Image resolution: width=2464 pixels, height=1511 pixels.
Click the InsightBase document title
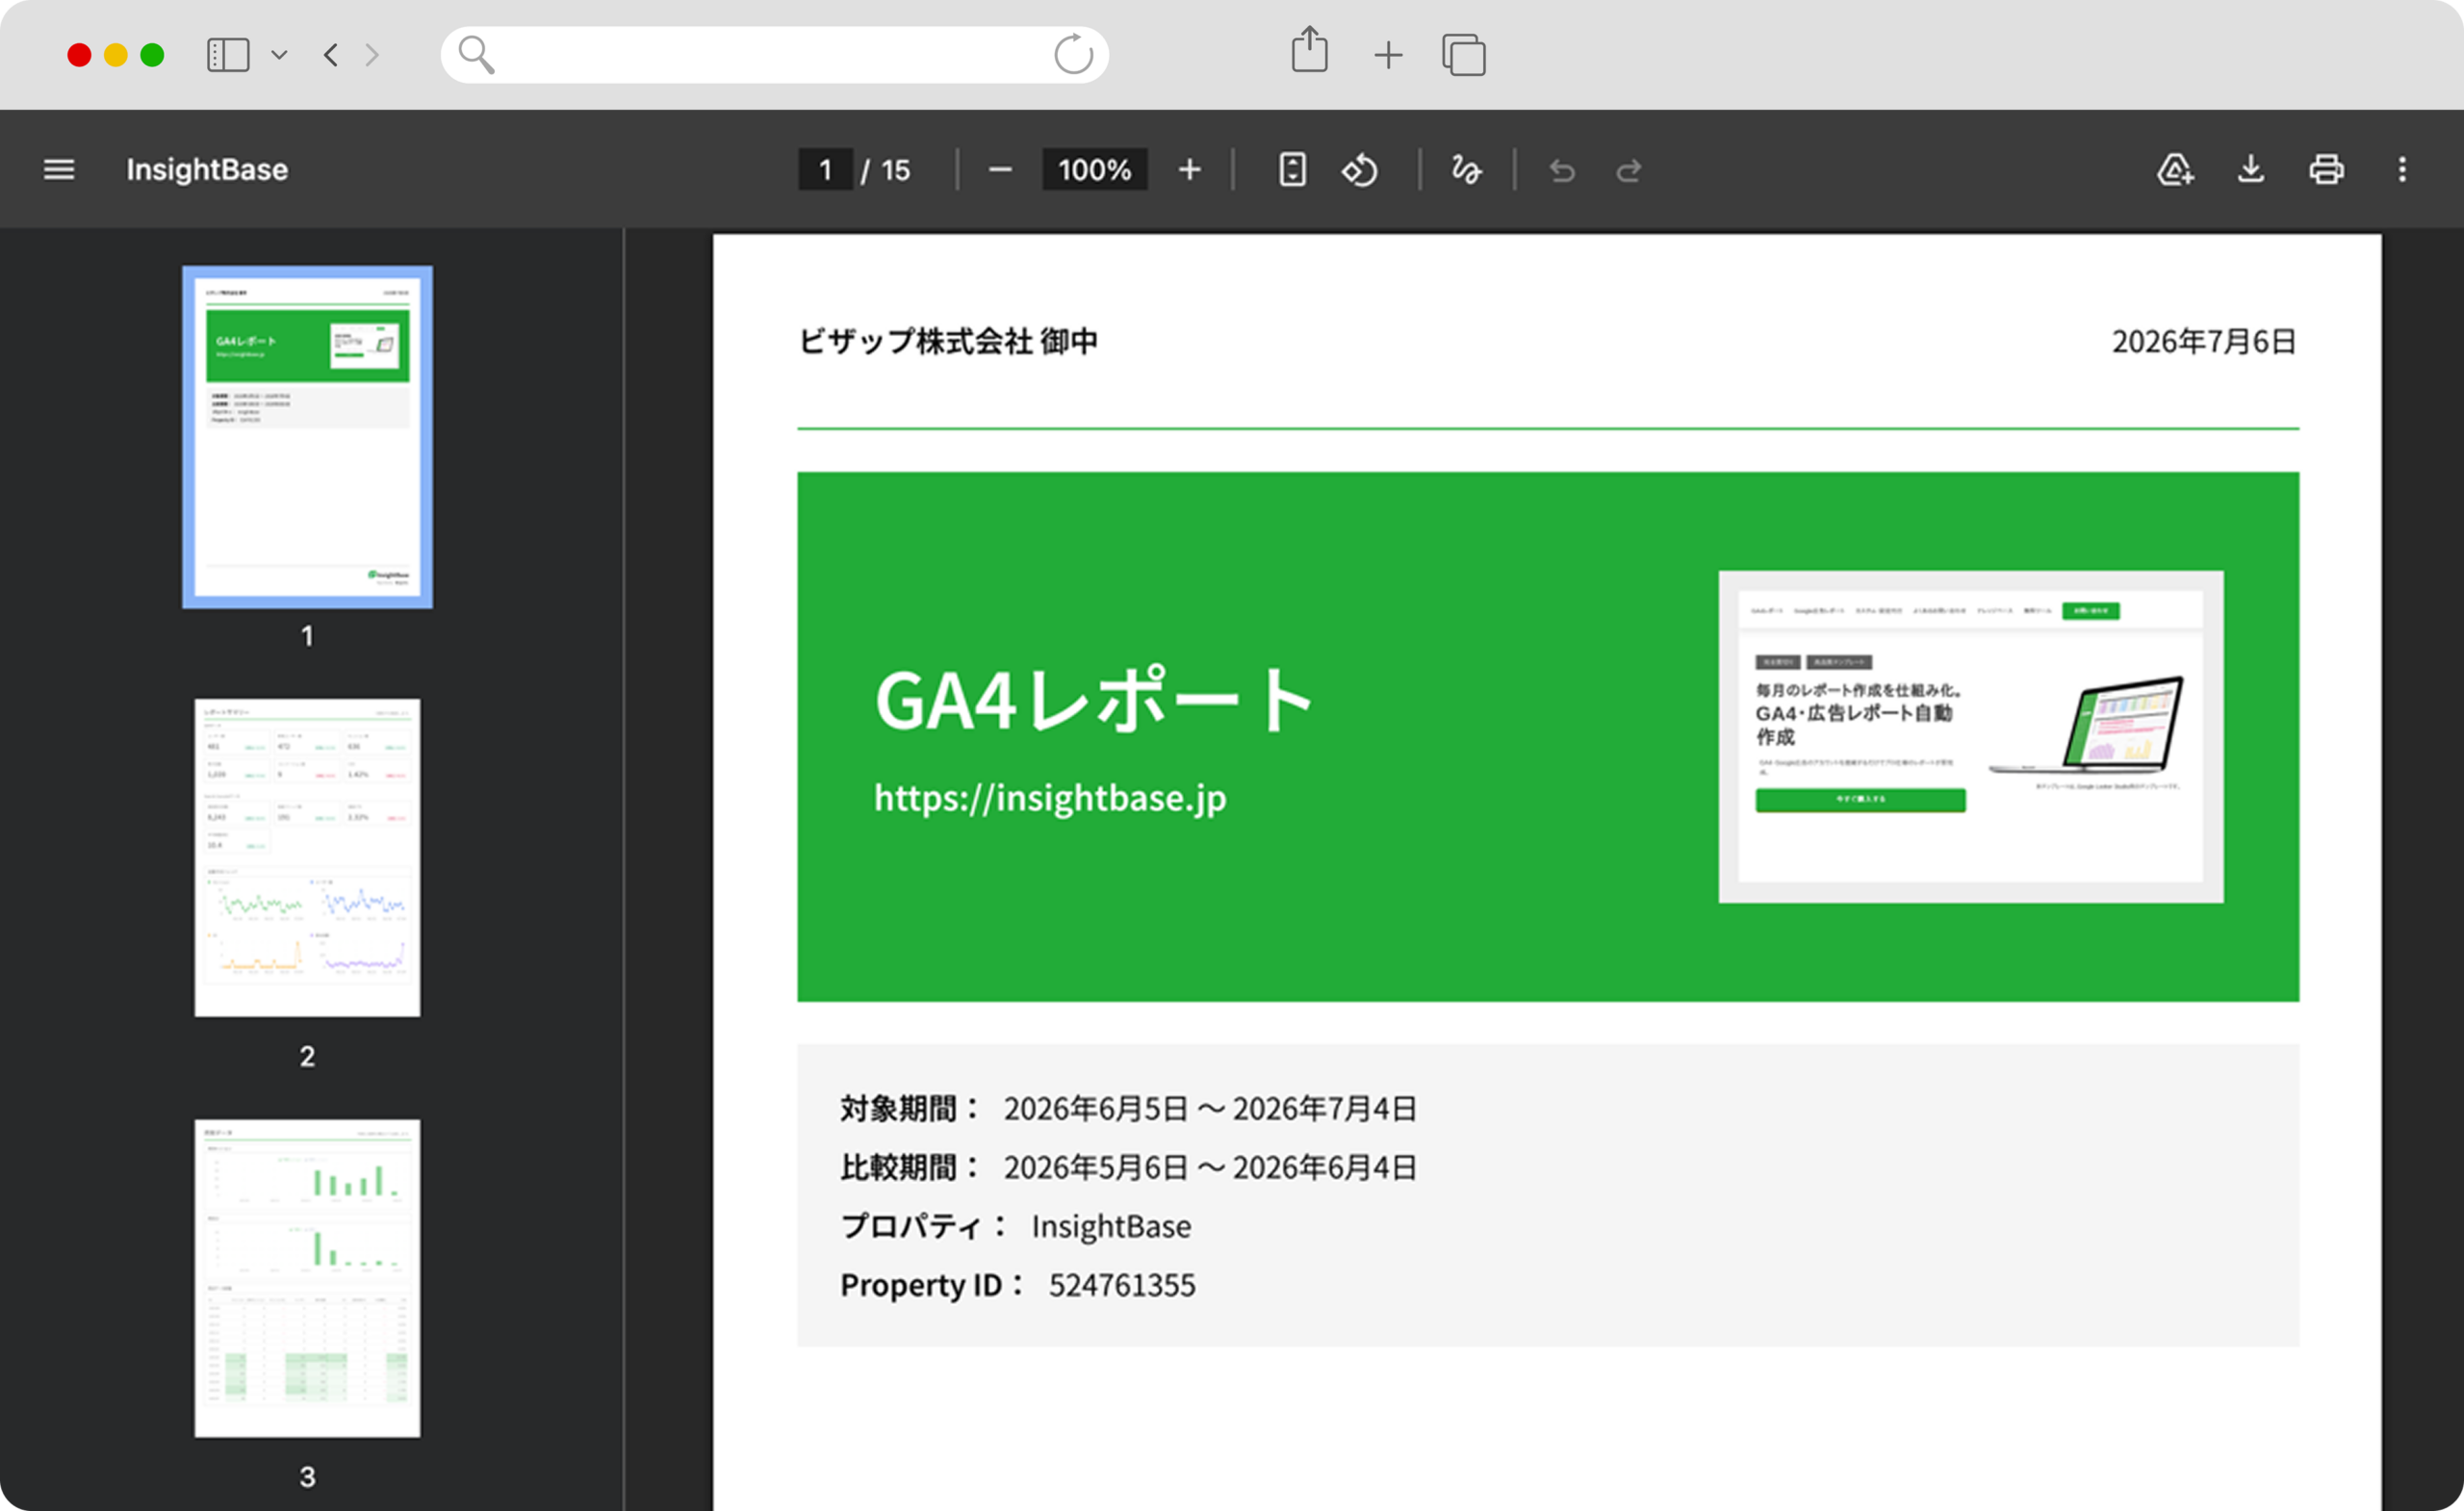(207, 170)
